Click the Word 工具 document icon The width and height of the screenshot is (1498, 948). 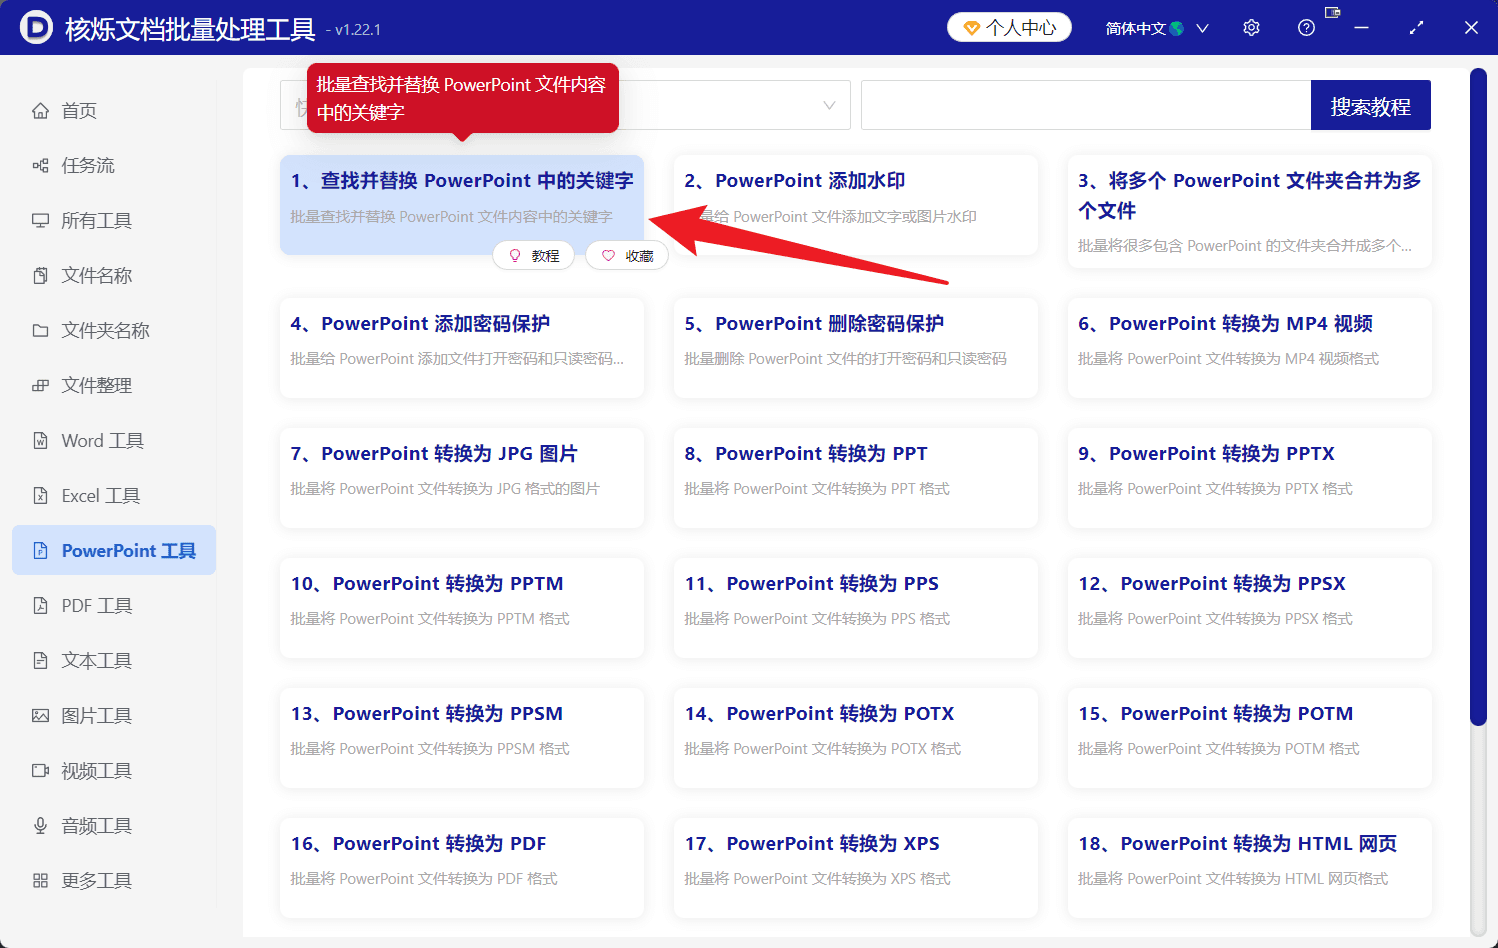(40, 441)
